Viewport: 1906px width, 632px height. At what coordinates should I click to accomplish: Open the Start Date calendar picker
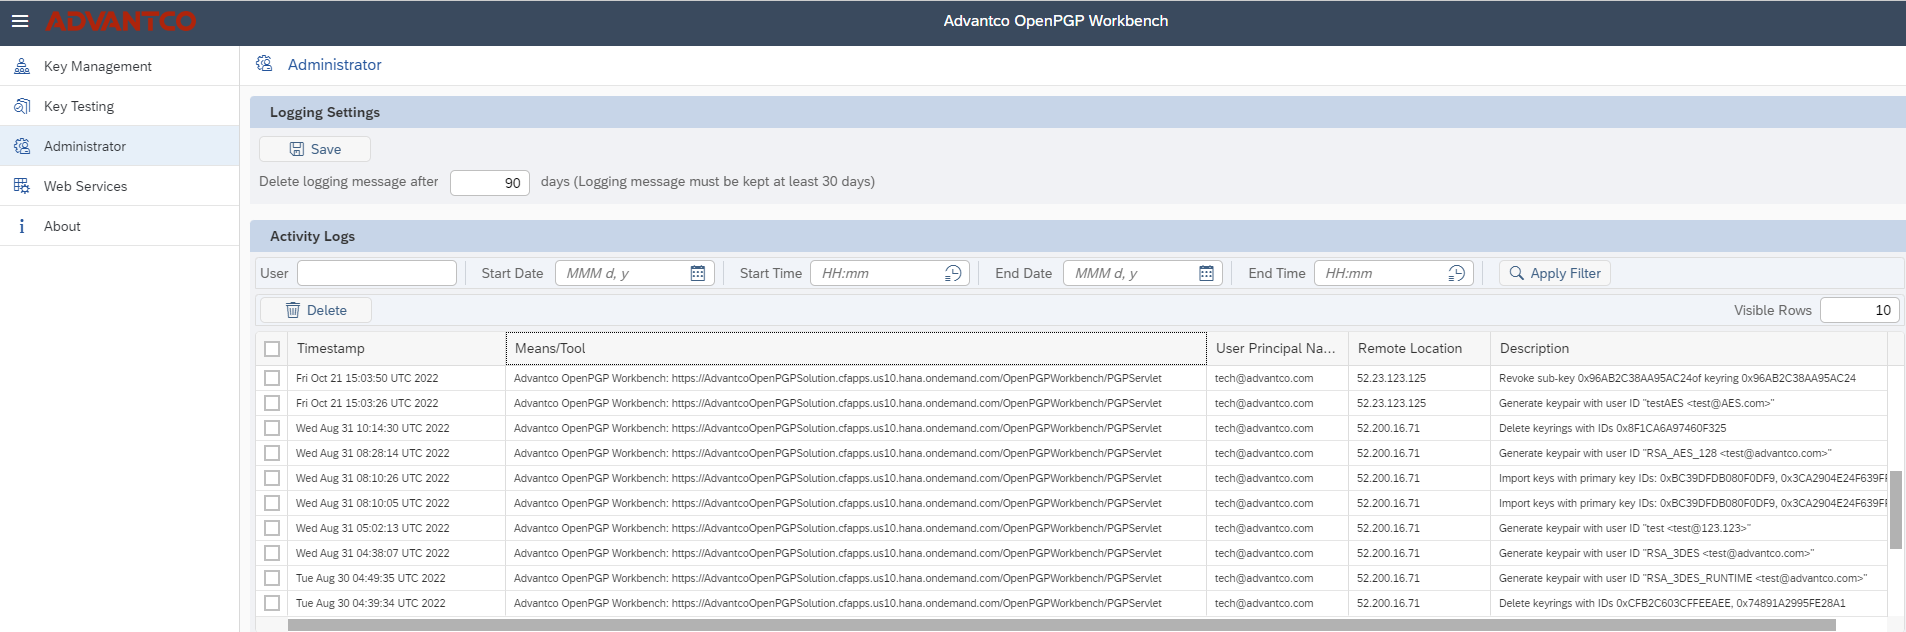[698, 273]
